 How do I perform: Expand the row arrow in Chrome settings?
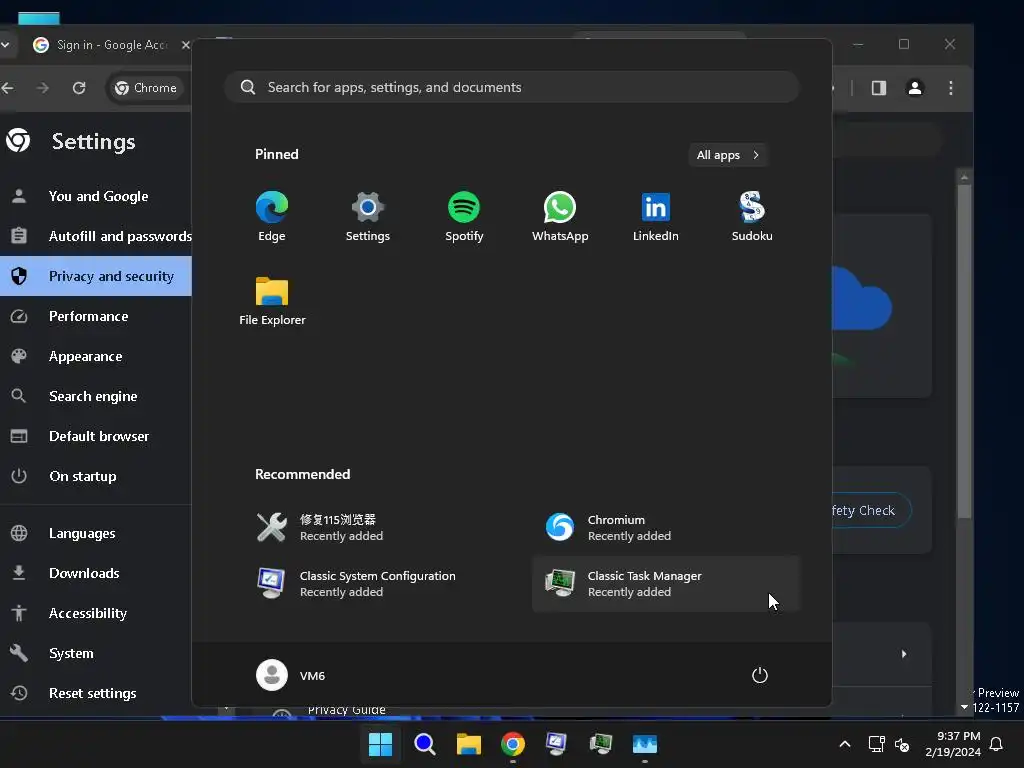click(x=904, y=654)
